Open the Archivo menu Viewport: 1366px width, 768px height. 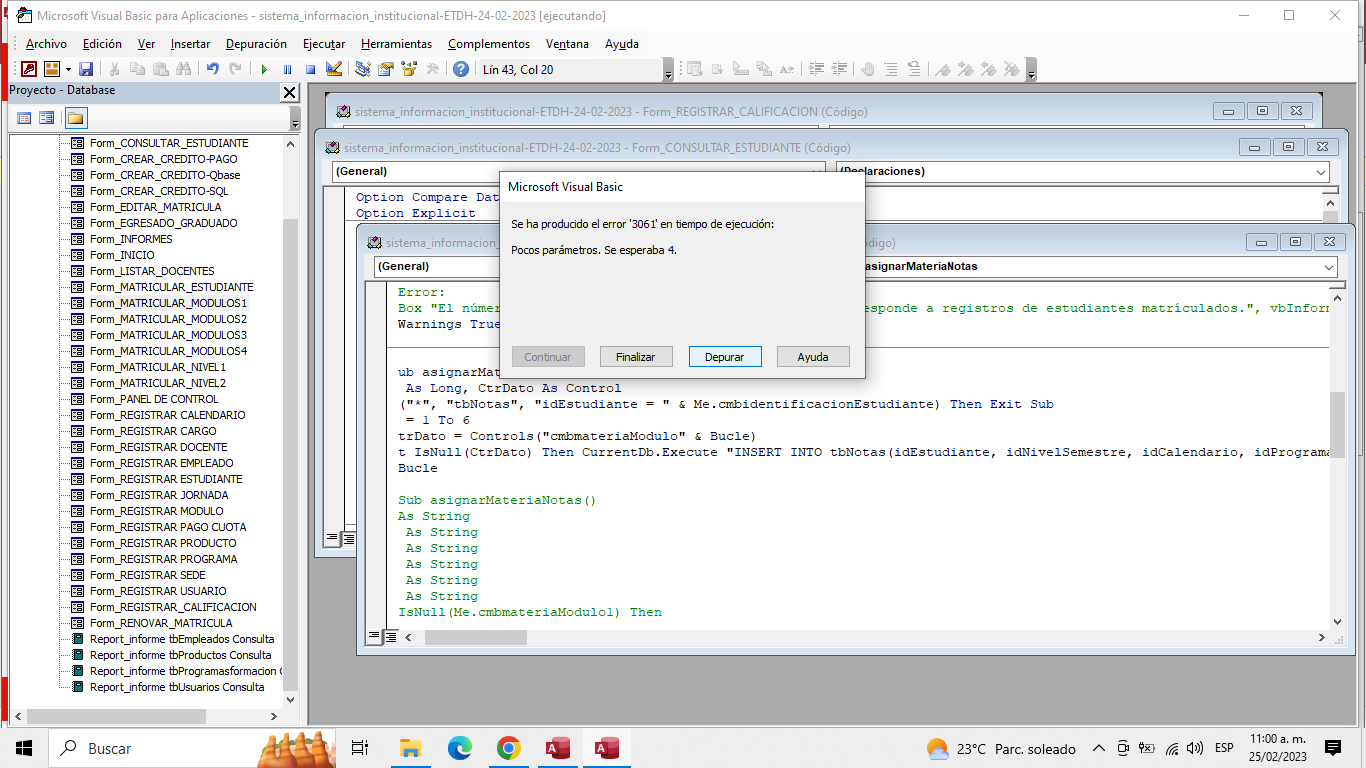(x=46, y=44)
